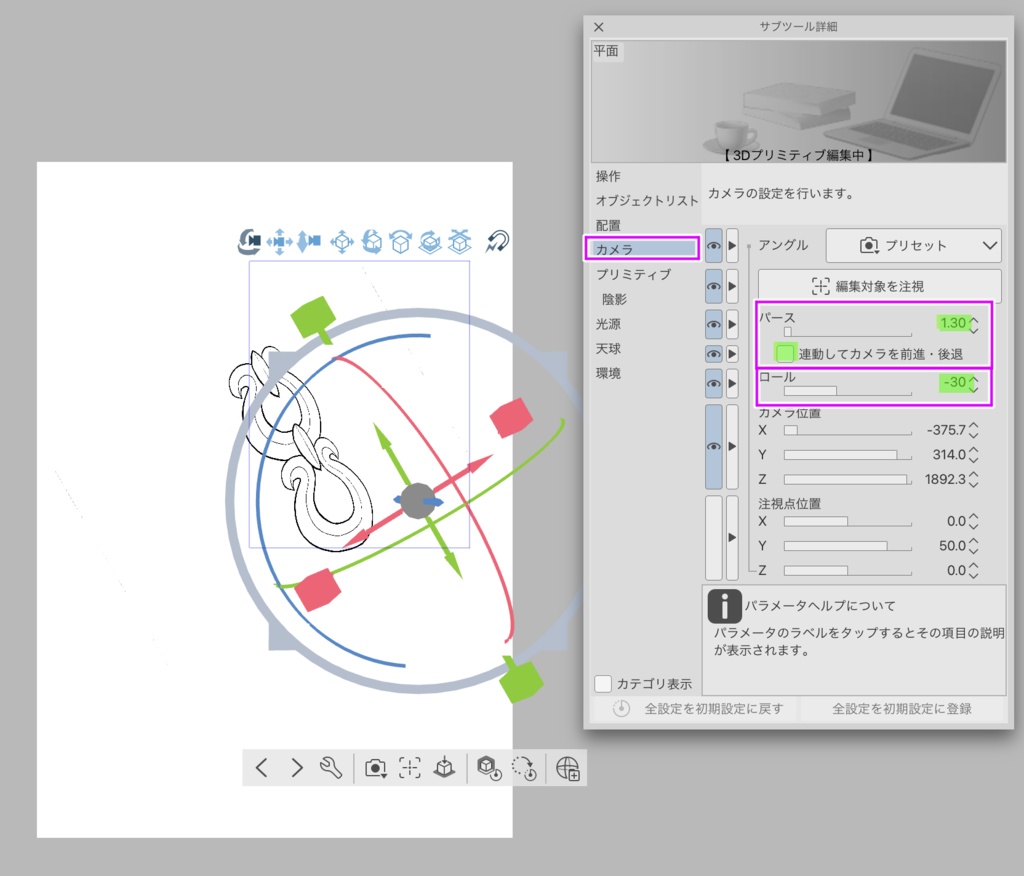
Task: Select the camera rotate tool icon
Action: pyautogui.click(x=250, y=241)
